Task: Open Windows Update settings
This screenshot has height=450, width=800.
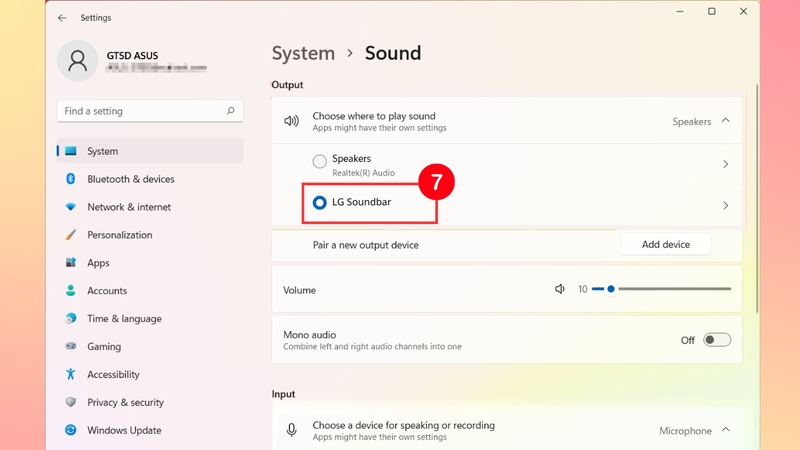Action: pos(150,430)
